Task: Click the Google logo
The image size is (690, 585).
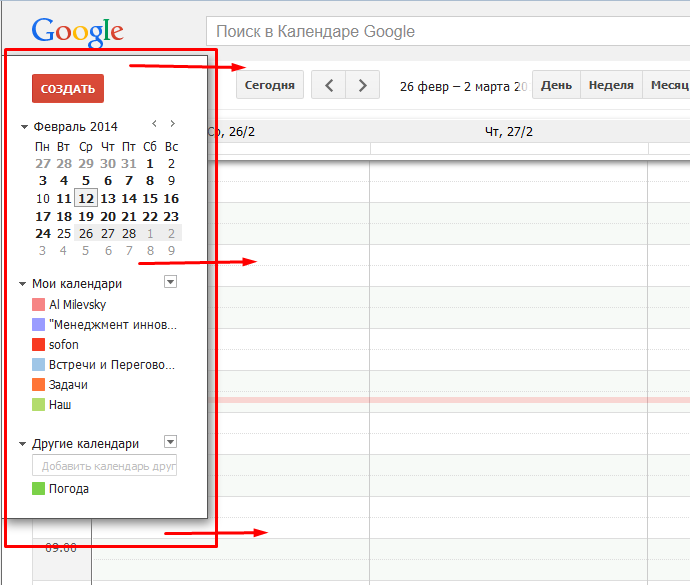Action: [x=77, y=31]
